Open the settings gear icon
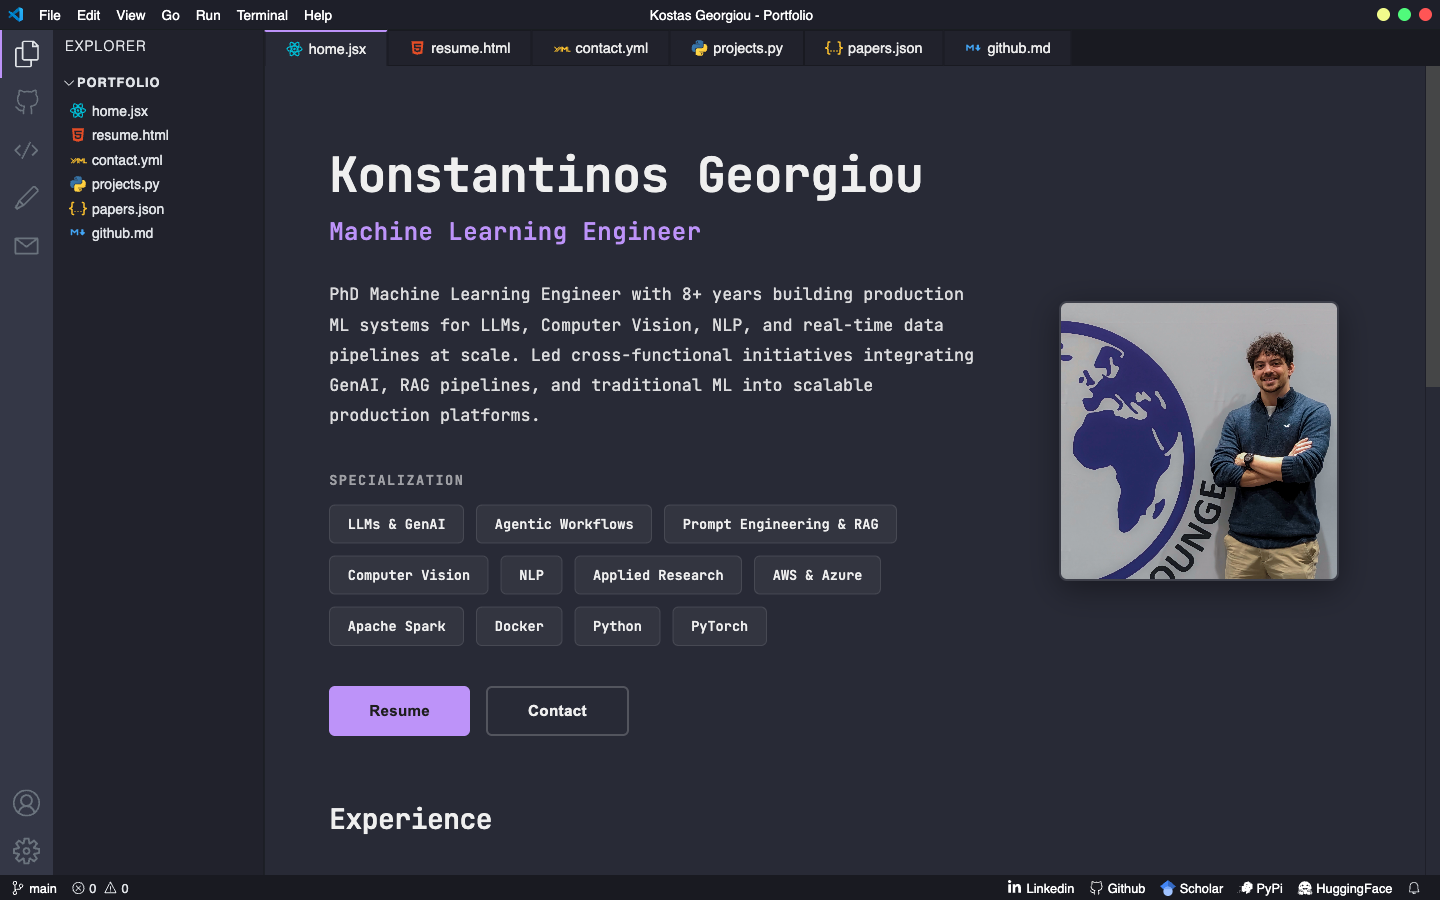 click(x=27, y=851)
